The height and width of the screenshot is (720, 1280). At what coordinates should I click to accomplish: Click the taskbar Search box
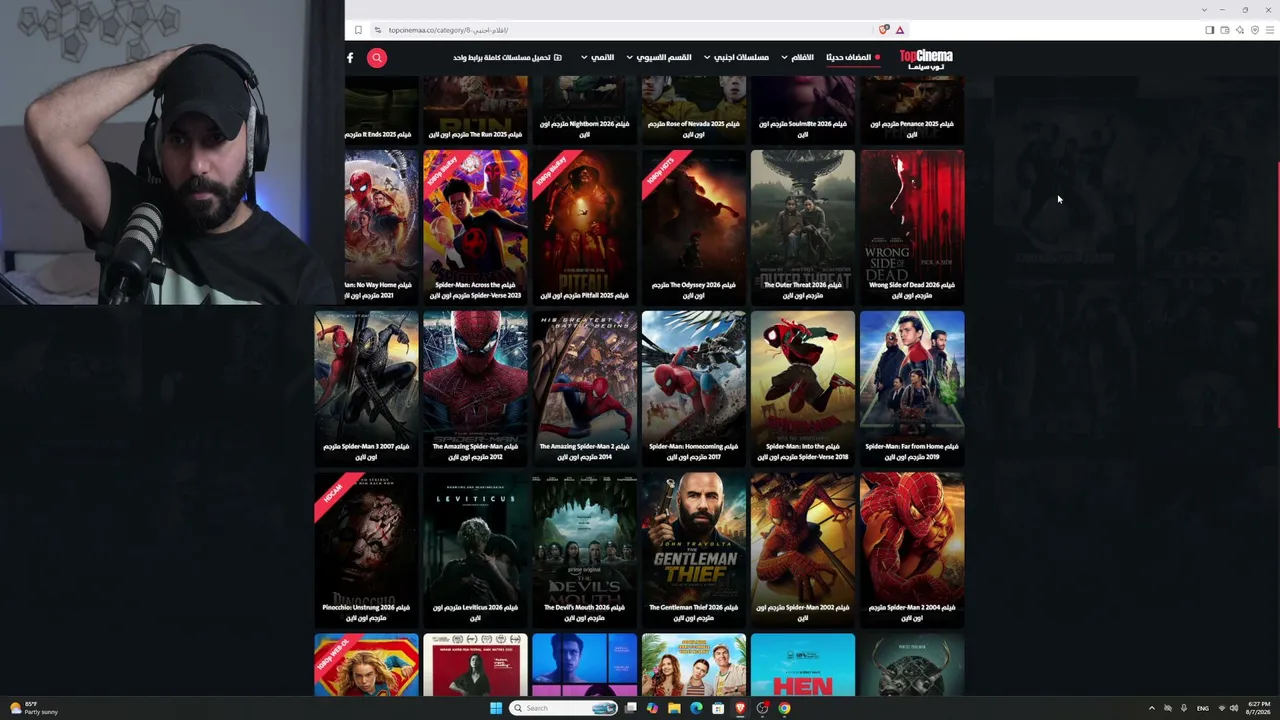tap(565, 708)
